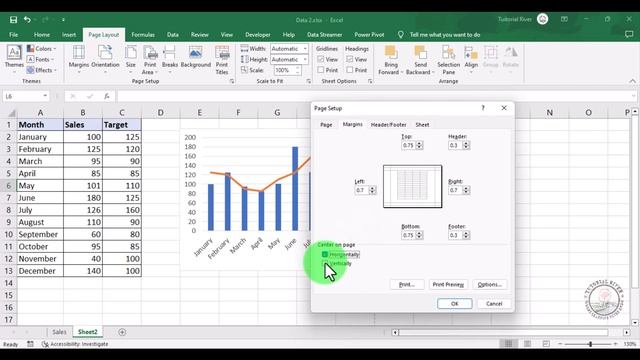Click the Options... button
Viewport: 640px width, 360px height.
(490, 284)
